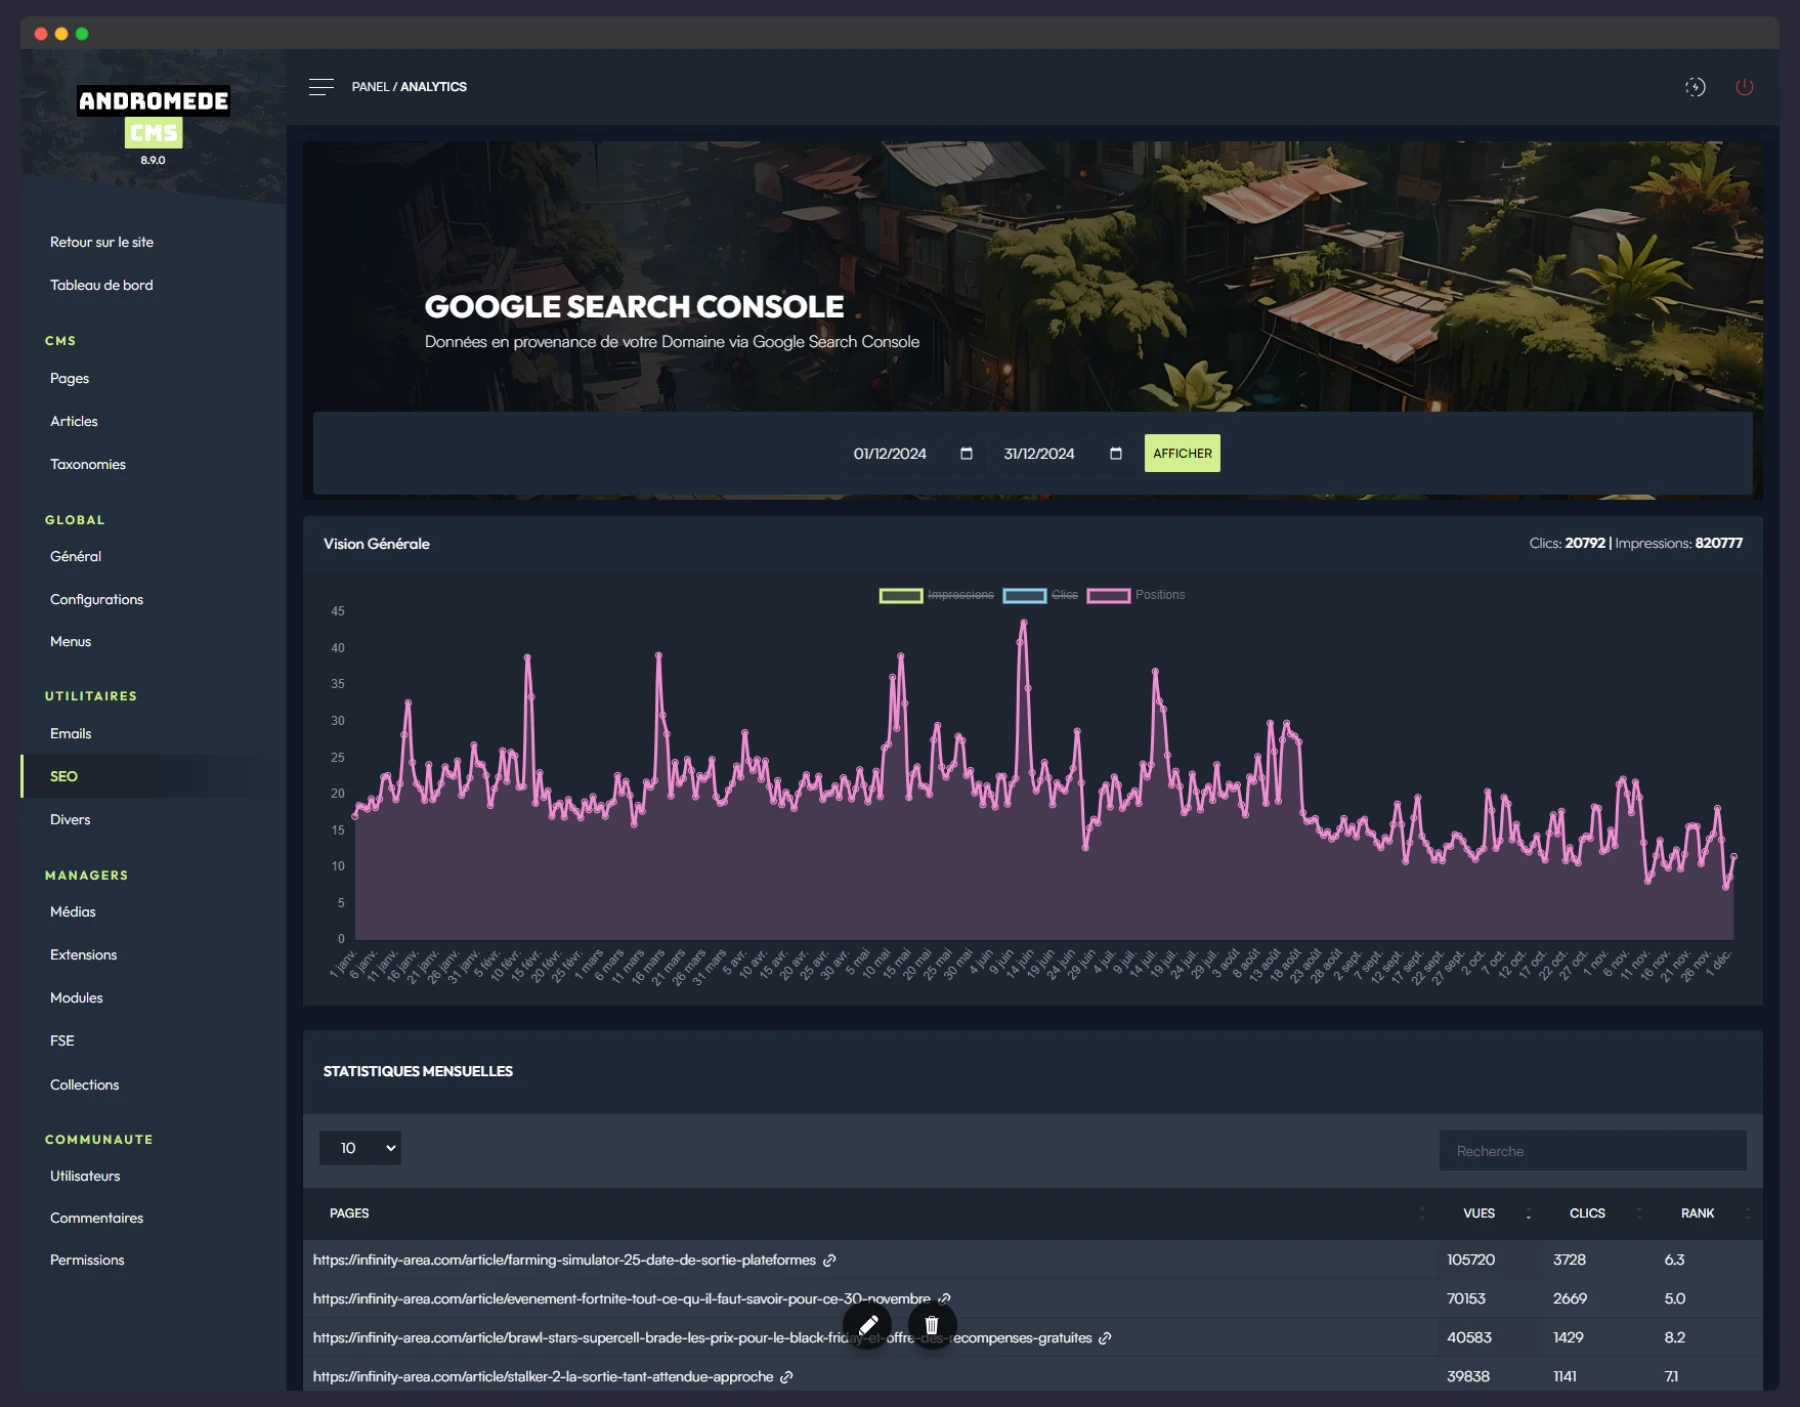Click the views value 39838
Screen dimensions: 1800x1407
pos(1469,1377)
